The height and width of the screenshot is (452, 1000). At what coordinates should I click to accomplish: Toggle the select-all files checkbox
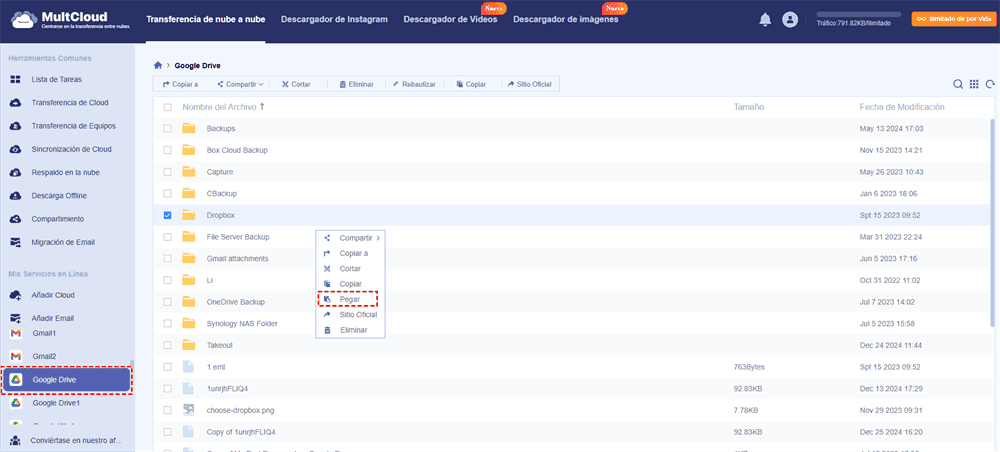(167, 107)
